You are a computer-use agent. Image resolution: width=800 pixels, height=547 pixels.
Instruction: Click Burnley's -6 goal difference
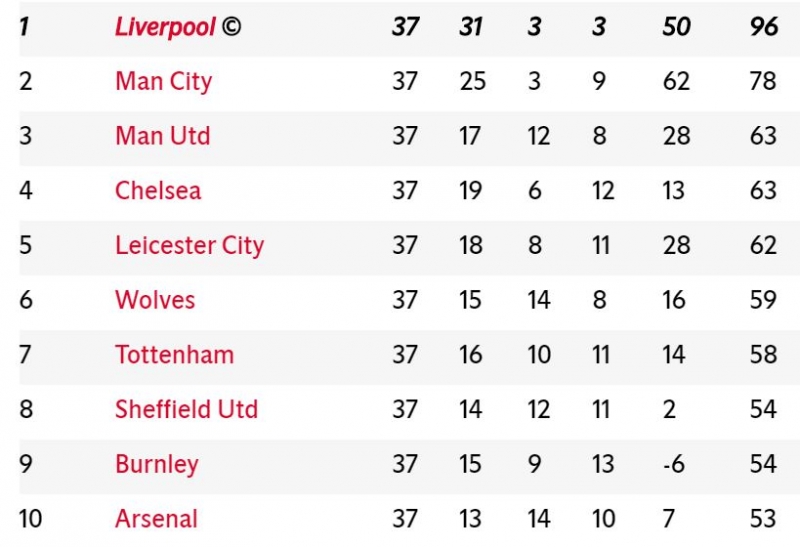[675, 464]
